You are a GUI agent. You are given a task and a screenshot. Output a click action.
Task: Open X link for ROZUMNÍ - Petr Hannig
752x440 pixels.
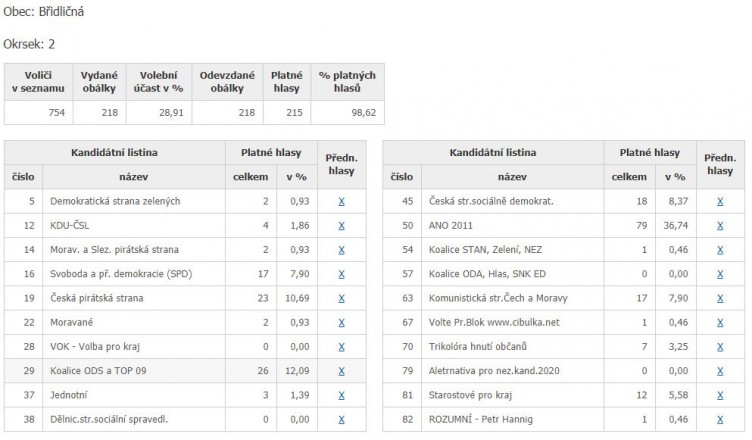720,419
